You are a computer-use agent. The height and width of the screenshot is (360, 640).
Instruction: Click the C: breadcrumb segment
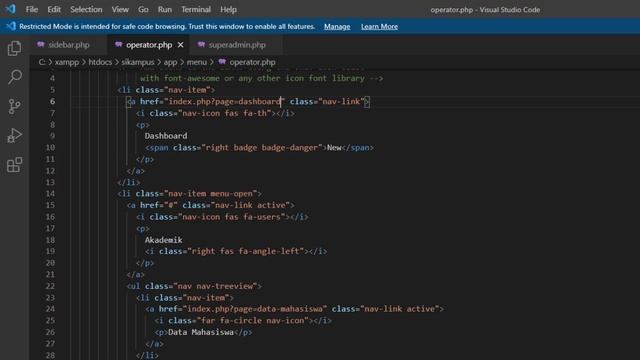coord(42,62)
